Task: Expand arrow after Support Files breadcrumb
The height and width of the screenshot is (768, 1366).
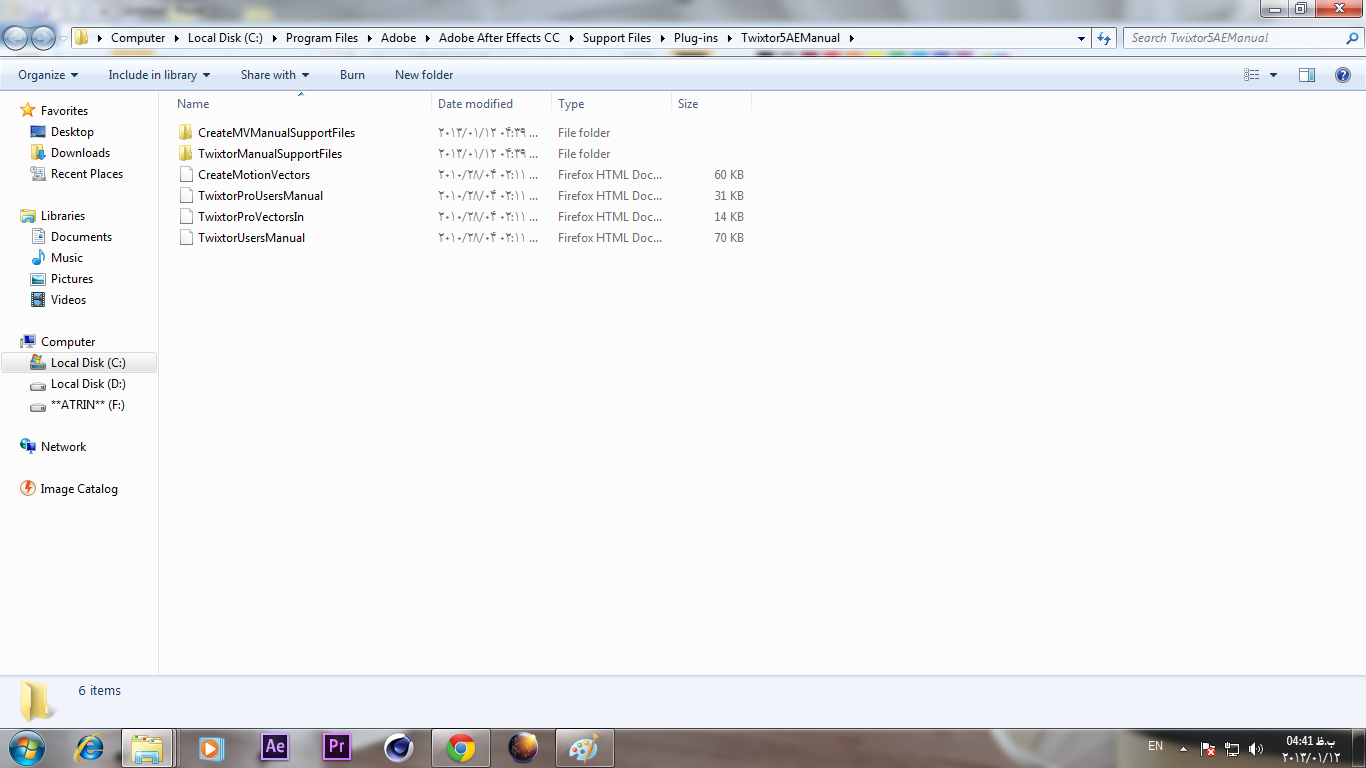Action: 663,38
